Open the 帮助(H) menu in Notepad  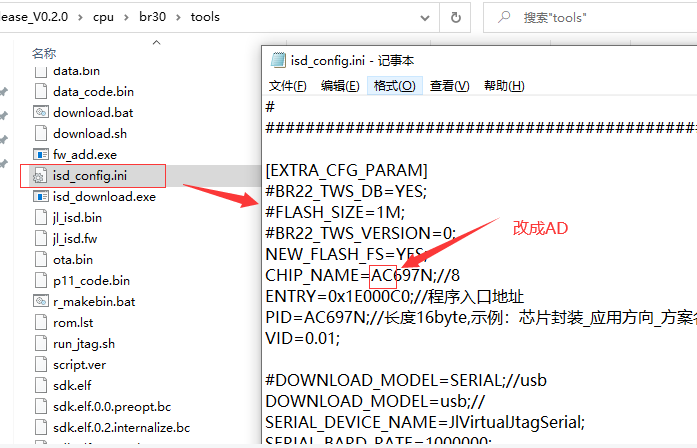tap(504, 85)
